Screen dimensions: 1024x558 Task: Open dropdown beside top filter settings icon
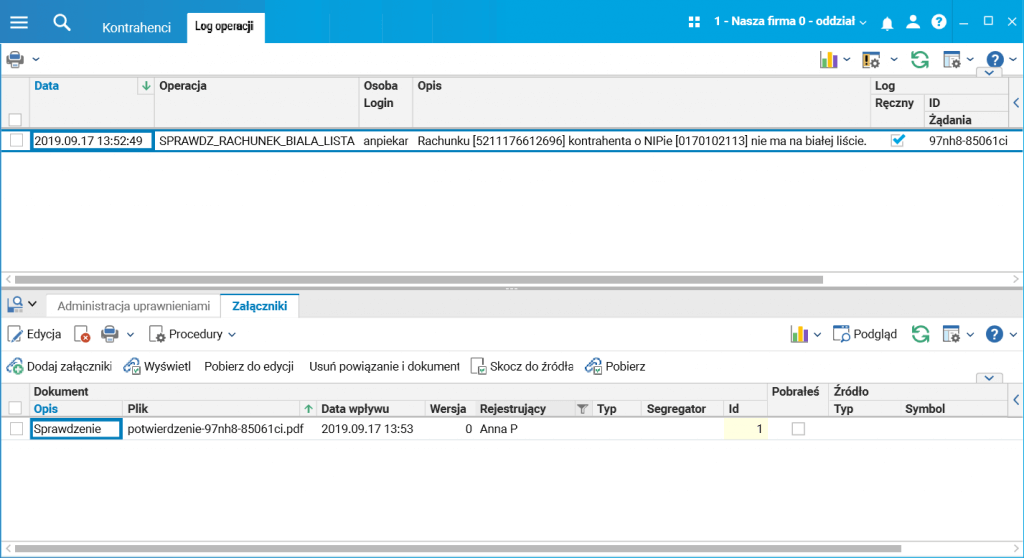click(894, 59)
